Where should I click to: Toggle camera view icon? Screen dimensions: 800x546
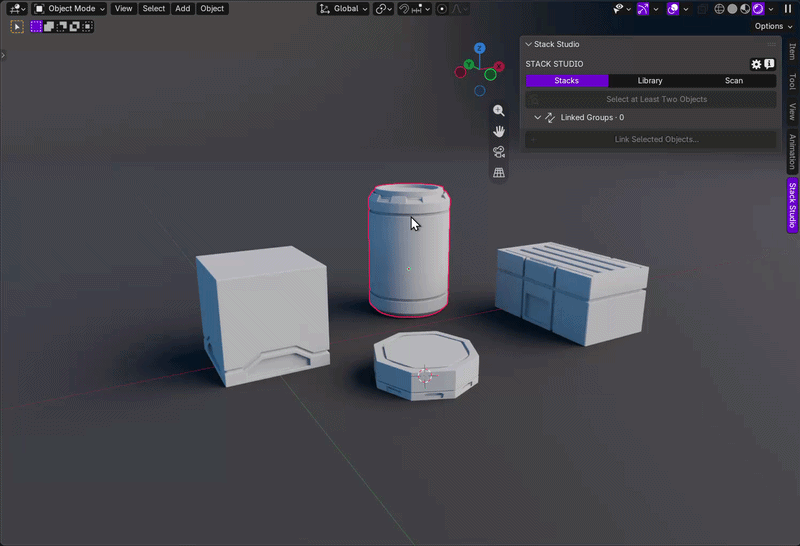tap(499, 152)
